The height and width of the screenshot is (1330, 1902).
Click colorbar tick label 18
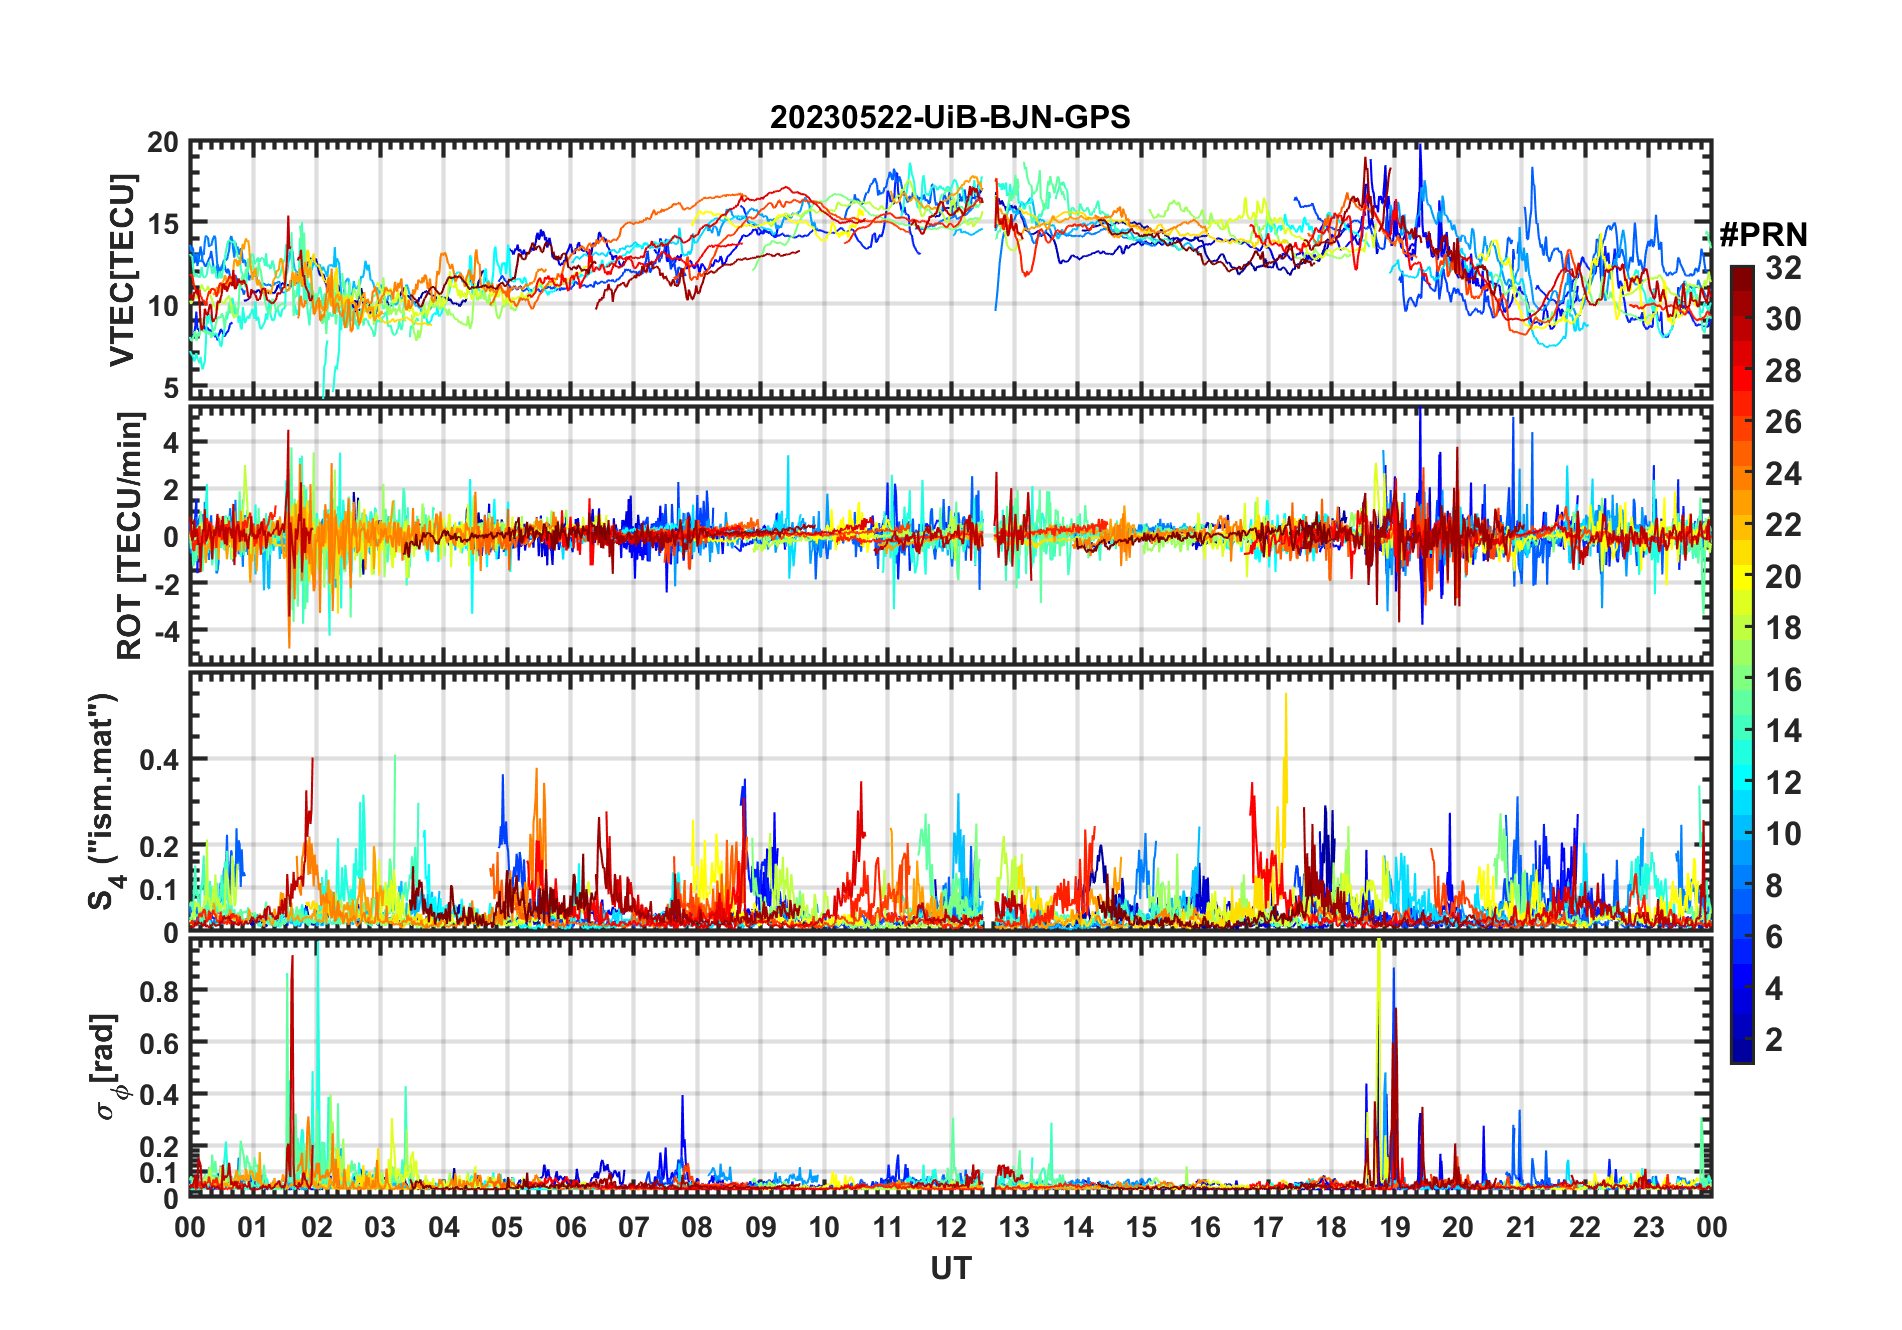point(1783,628)
